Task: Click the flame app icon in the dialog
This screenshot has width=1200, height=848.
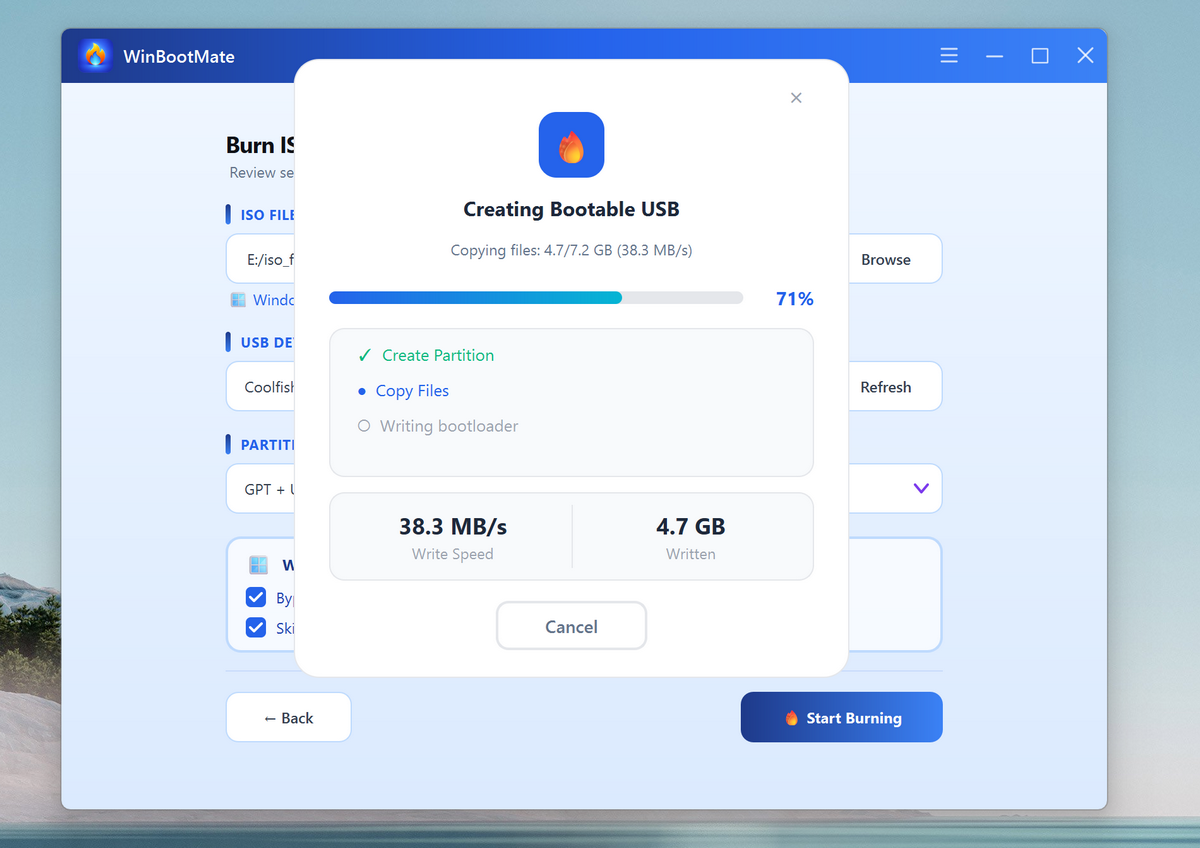Action: [571, 145]
